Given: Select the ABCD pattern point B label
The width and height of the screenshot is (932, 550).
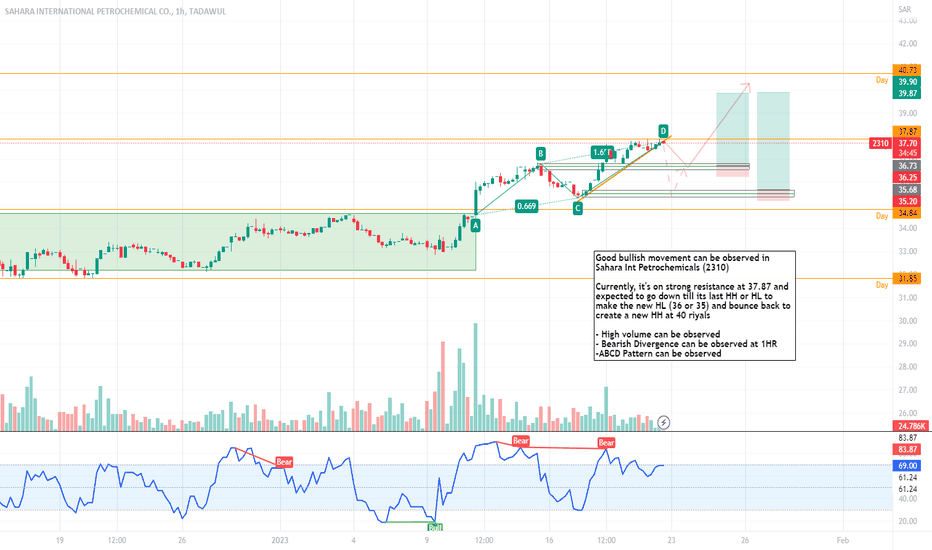Looking at the screenshot, I should pyautogui.click(x=540, y=153).
